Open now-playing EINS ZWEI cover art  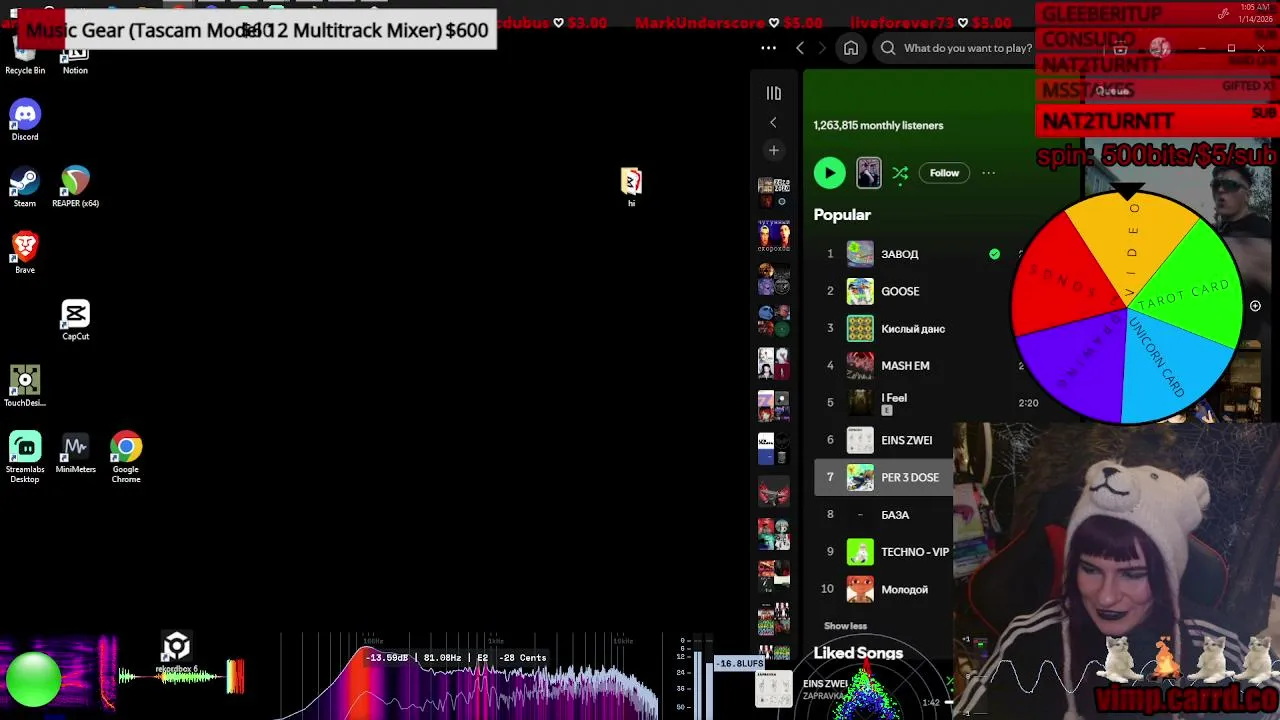click(x=773, y=688)
